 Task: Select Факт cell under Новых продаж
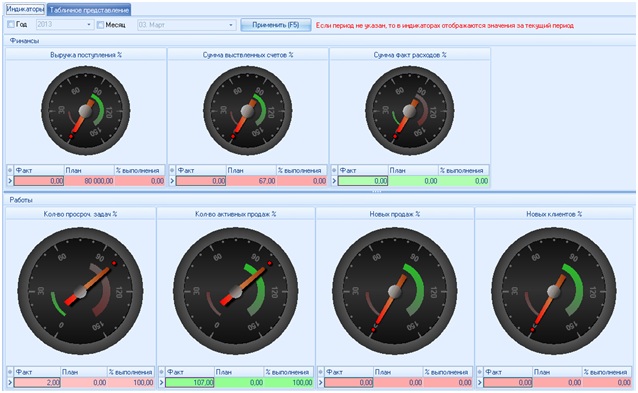pos(349,382)
